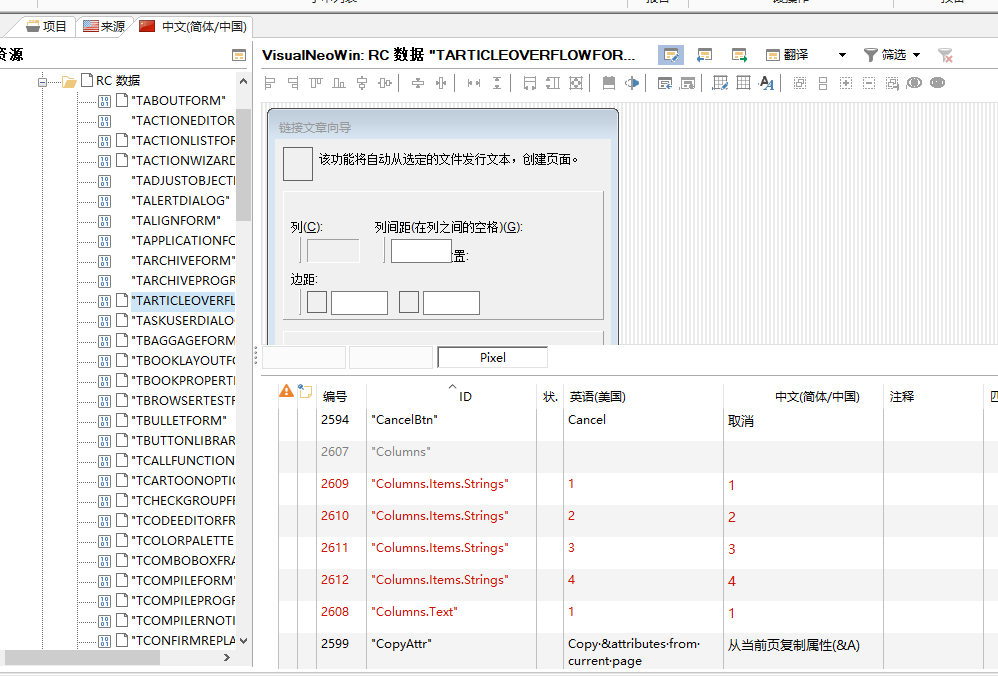Click the tree scrollbar up arrow
Viewport: 998px width, 676px height.
pos(243,81)
